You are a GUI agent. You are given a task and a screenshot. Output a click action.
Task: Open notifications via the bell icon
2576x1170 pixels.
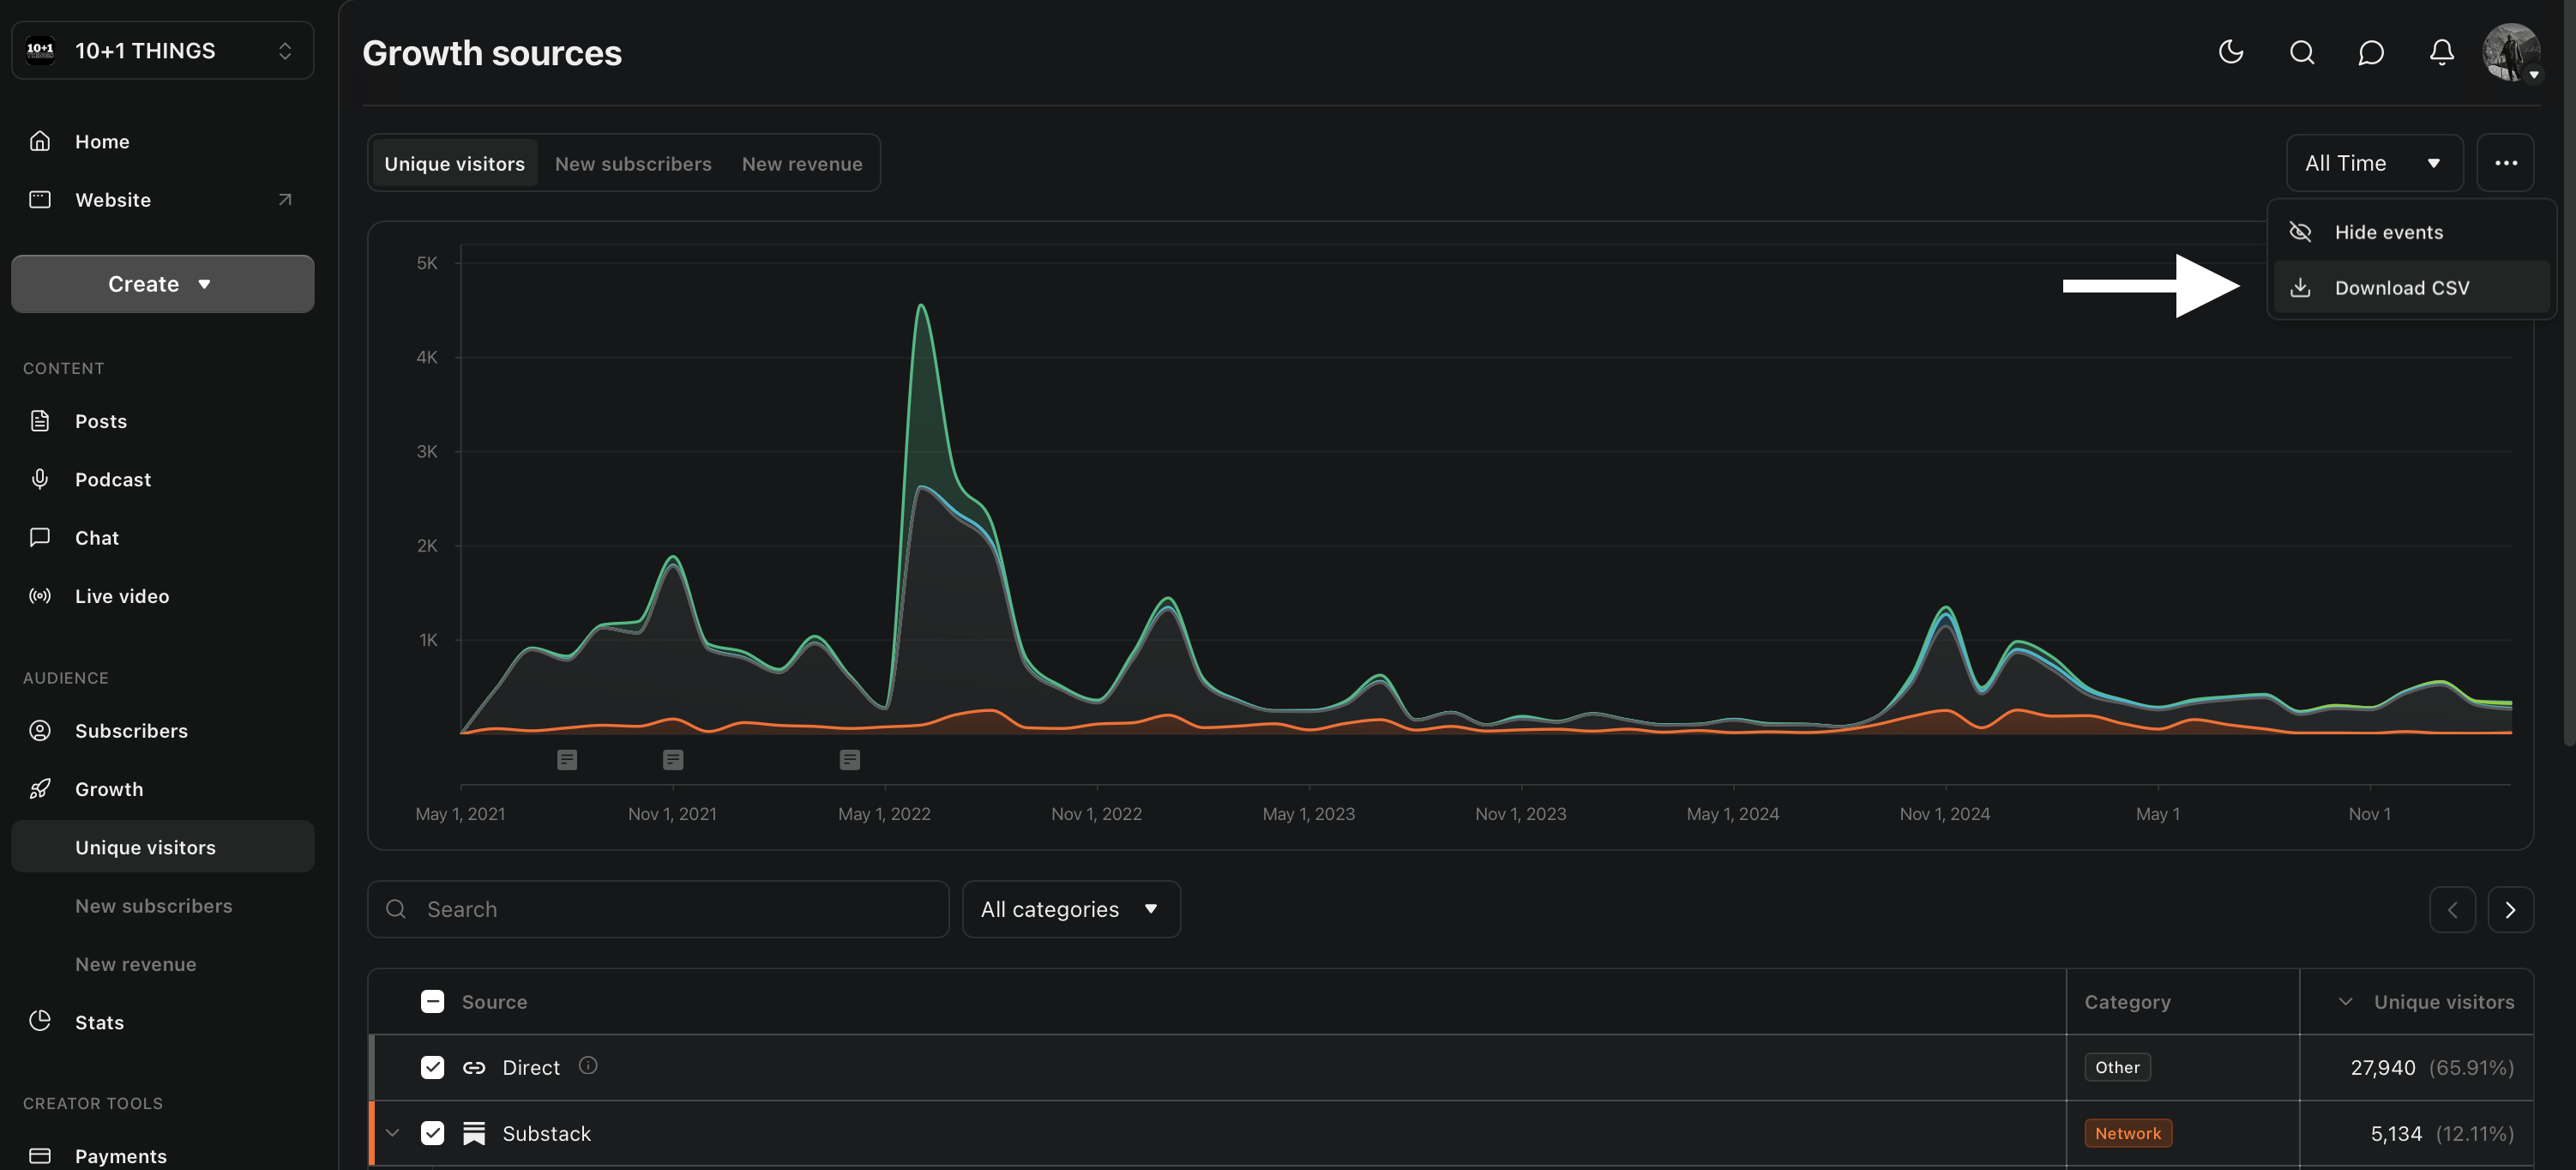click(2440, 52)
